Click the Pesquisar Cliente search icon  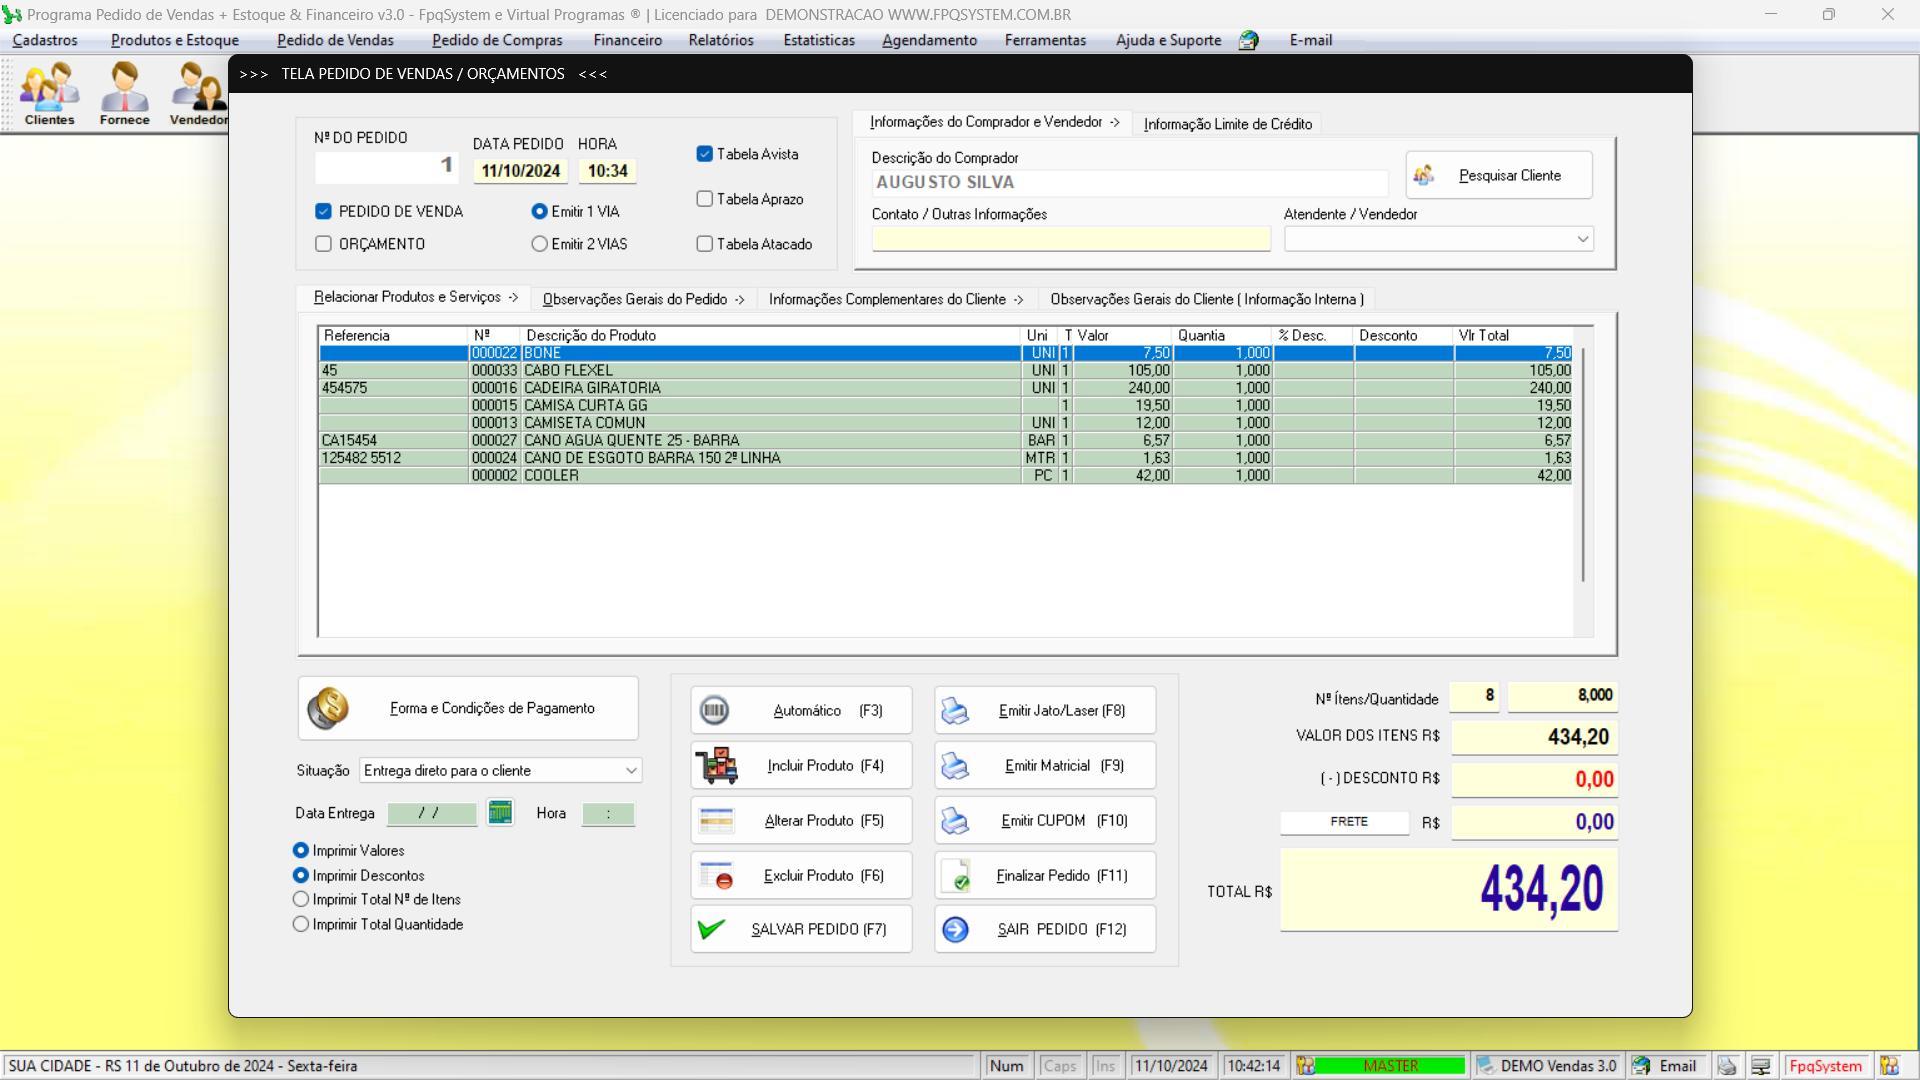pyautogui.click(x=1423, y=175)
